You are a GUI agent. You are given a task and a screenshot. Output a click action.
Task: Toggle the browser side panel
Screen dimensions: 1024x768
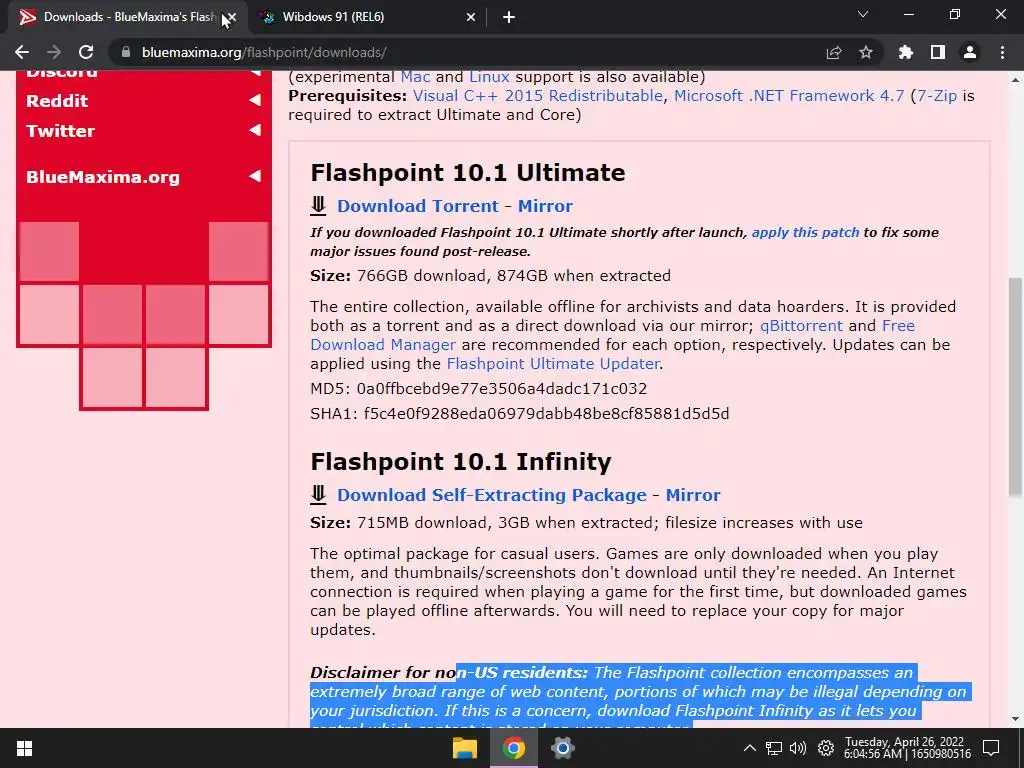pyautogui.click(x=938, y=52)
